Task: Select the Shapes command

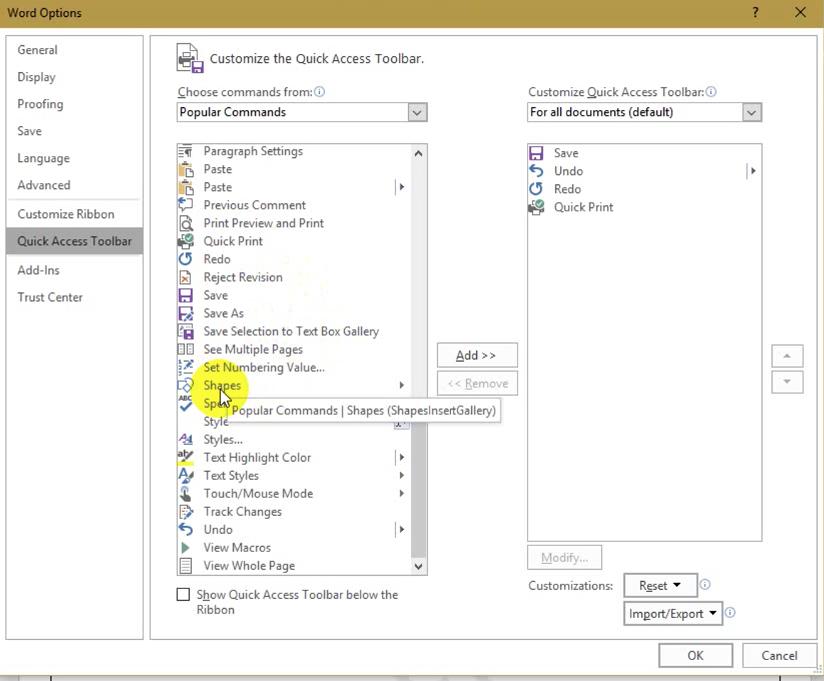Action: [x=222, y=385]
